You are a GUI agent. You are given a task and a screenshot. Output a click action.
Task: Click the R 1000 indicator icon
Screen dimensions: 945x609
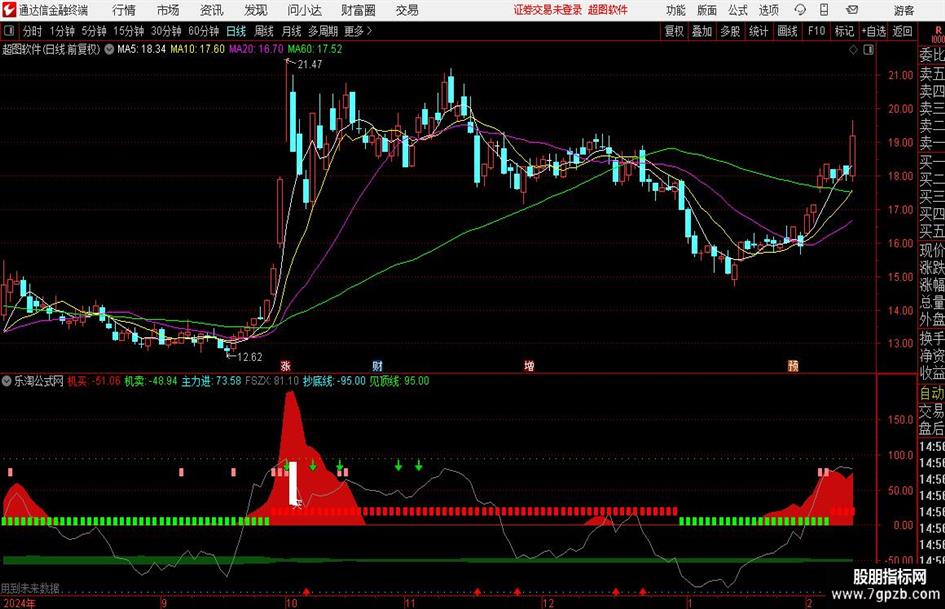point(938,34)
